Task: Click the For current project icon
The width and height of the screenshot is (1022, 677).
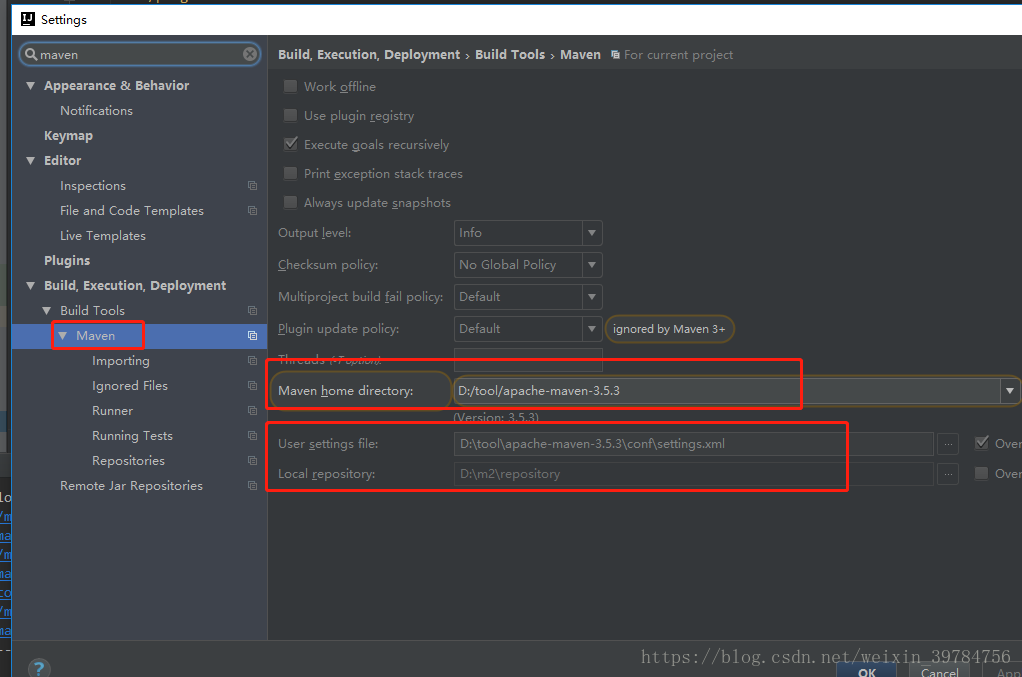Action: click(x=615, y=55)
